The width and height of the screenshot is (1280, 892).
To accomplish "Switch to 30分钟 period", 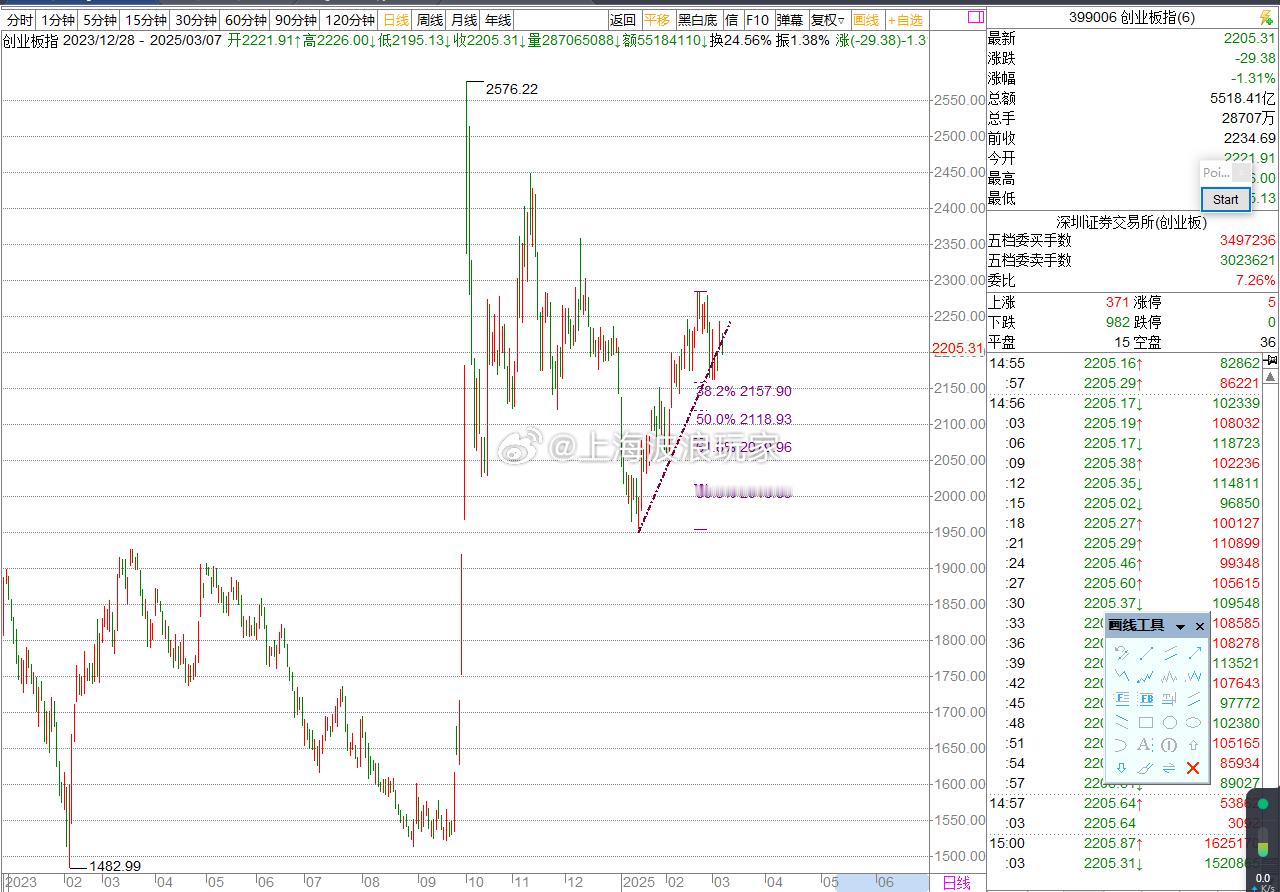I will pos(195,20).
